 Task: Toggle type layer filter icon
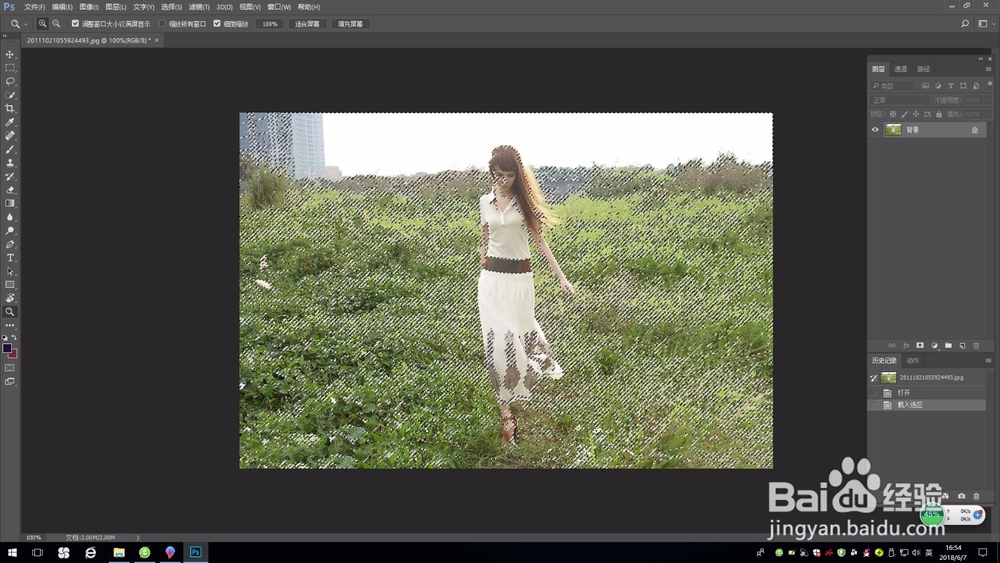(951, 85)
